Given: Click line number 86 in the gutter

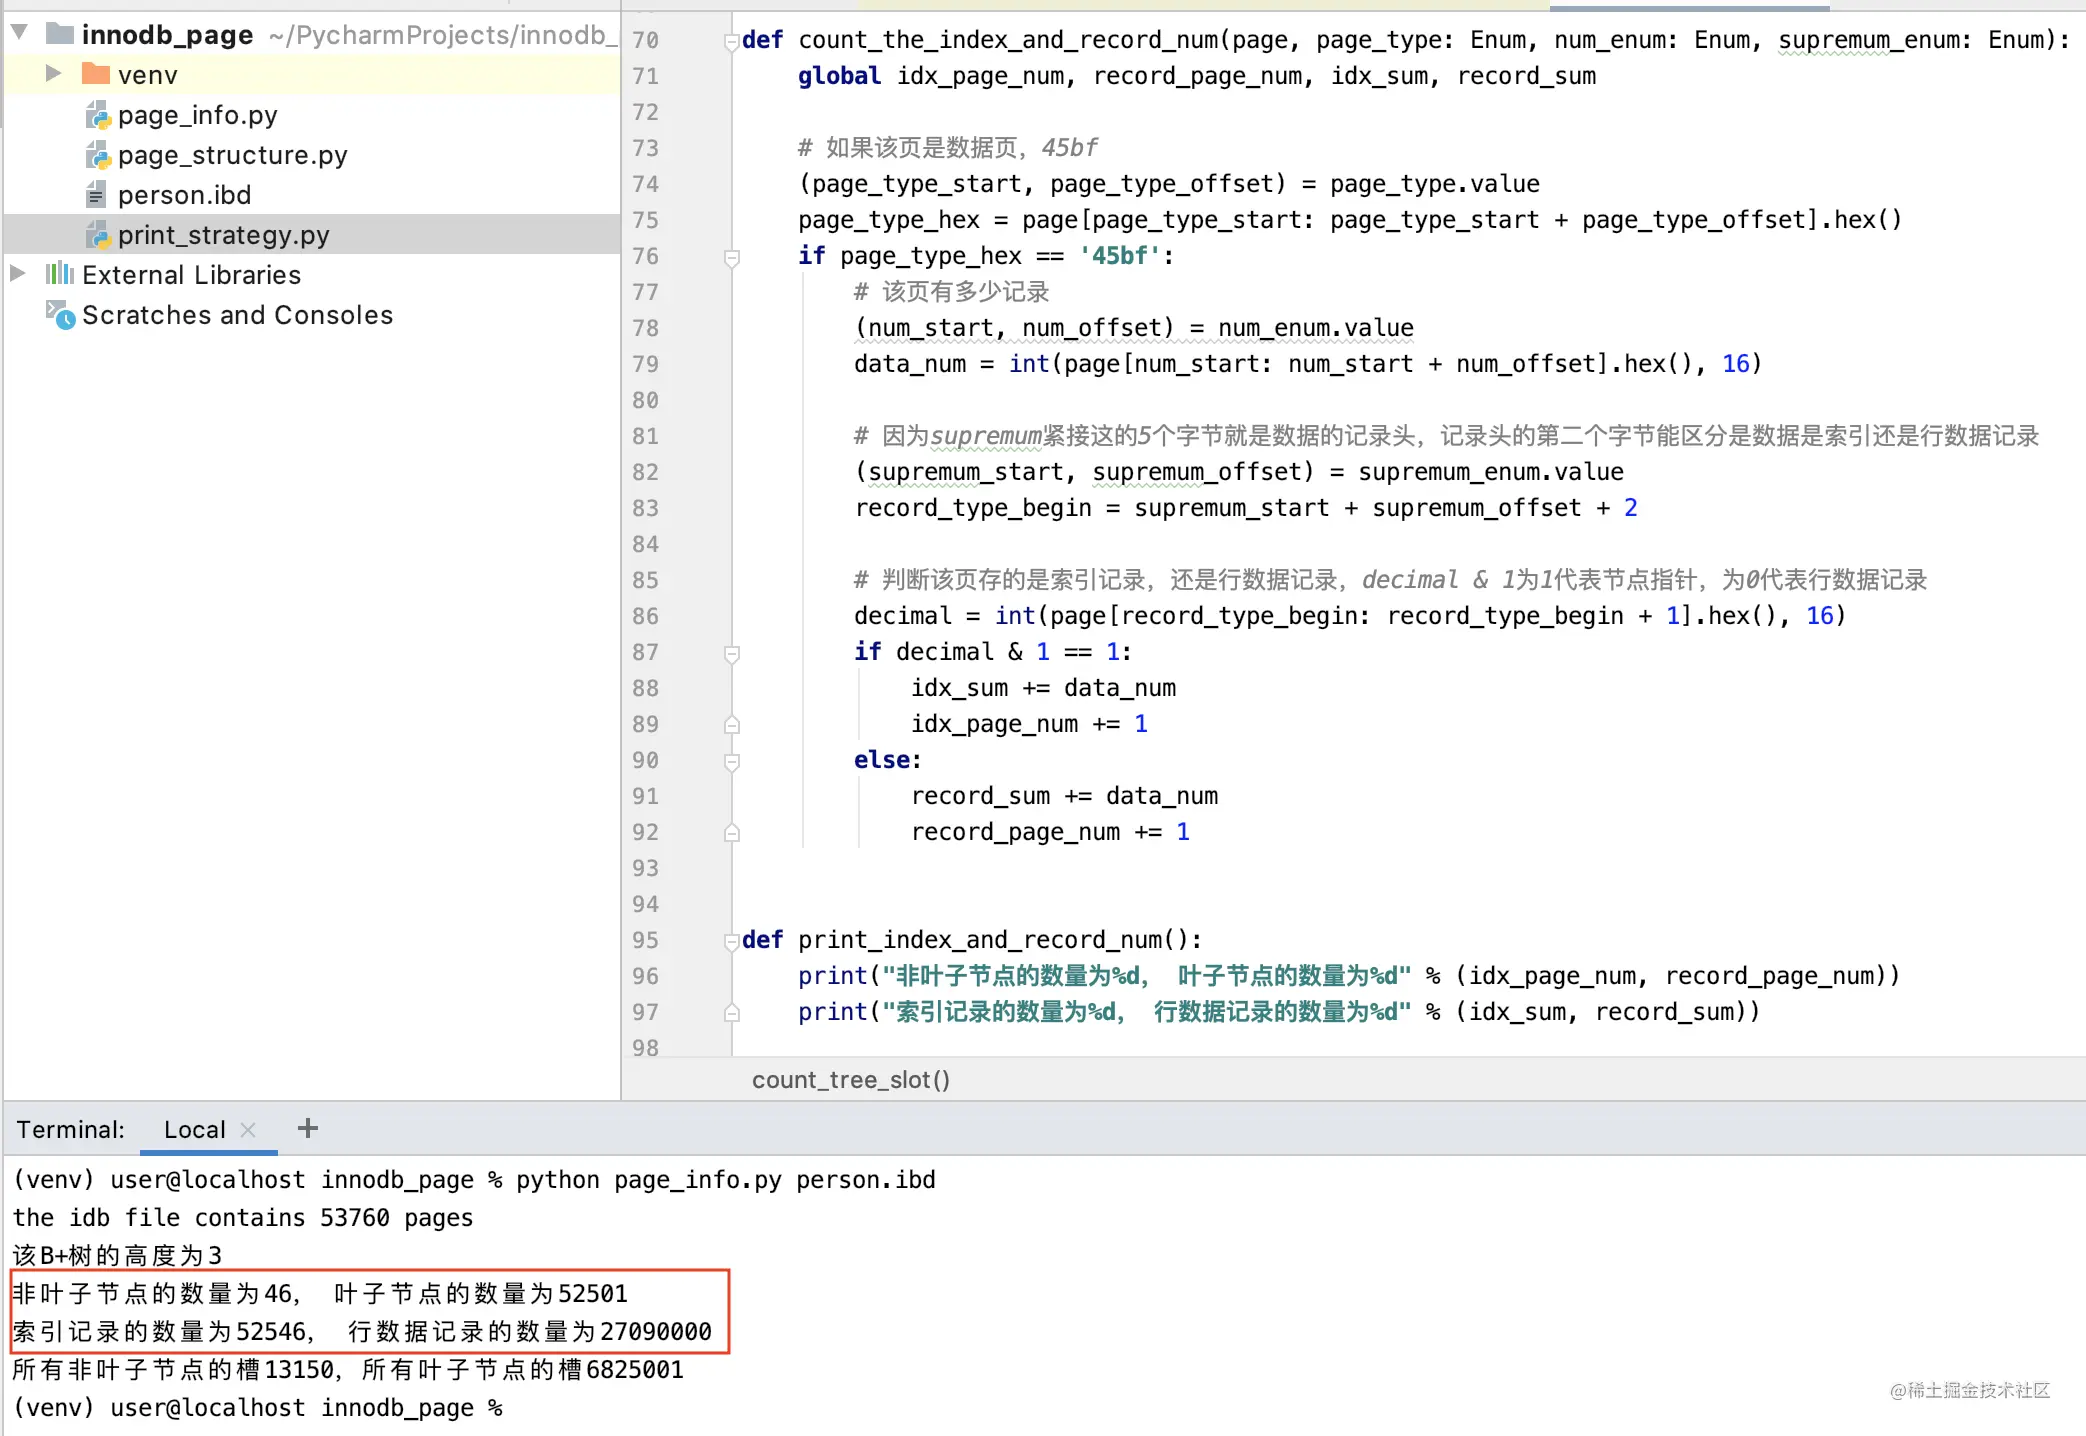Looking at the screenshot, I should pyautogui.click(x=645, y=616).
